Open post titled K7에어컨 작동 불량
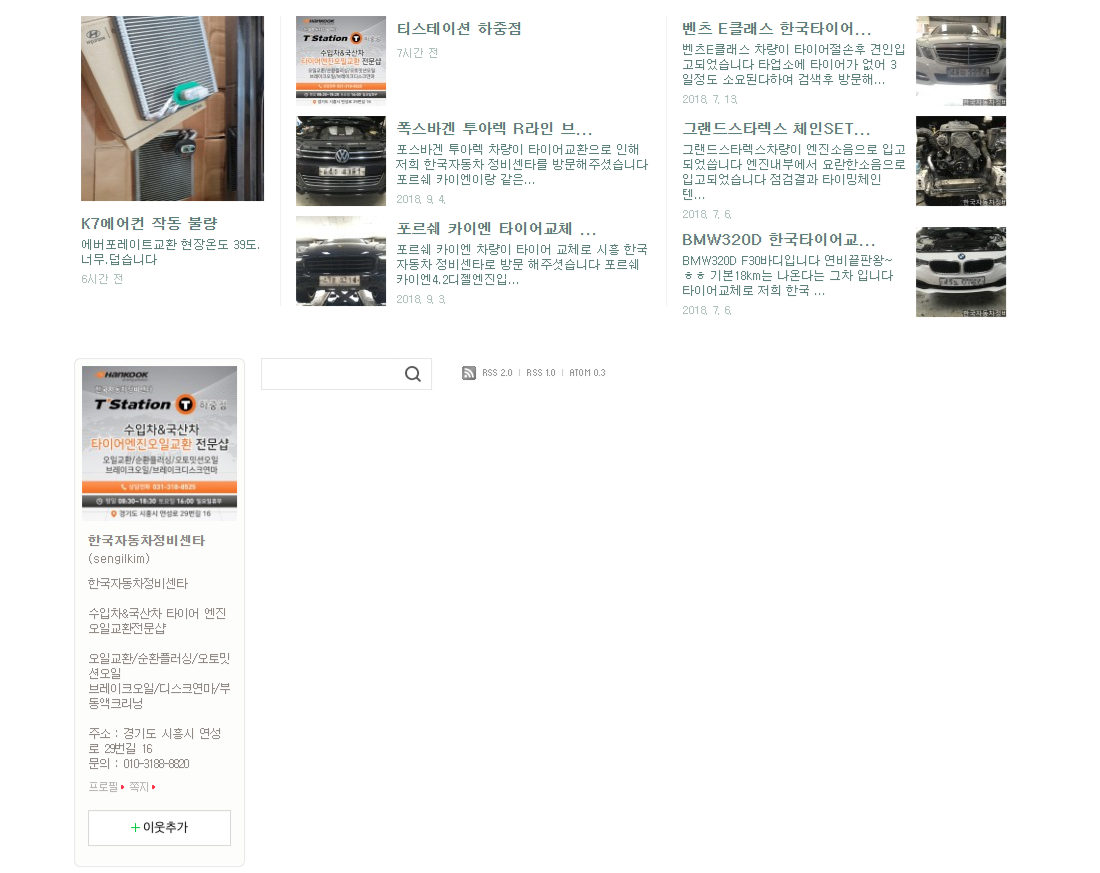Image resolution: width=1100 pixels, height=873 pixels. click(x=149, y=223)
